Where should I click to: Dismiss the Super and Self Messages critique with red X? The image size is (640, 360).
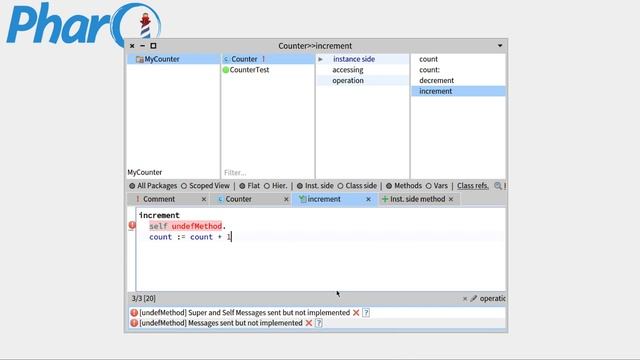pyautogui.click(x=356, y=313)
